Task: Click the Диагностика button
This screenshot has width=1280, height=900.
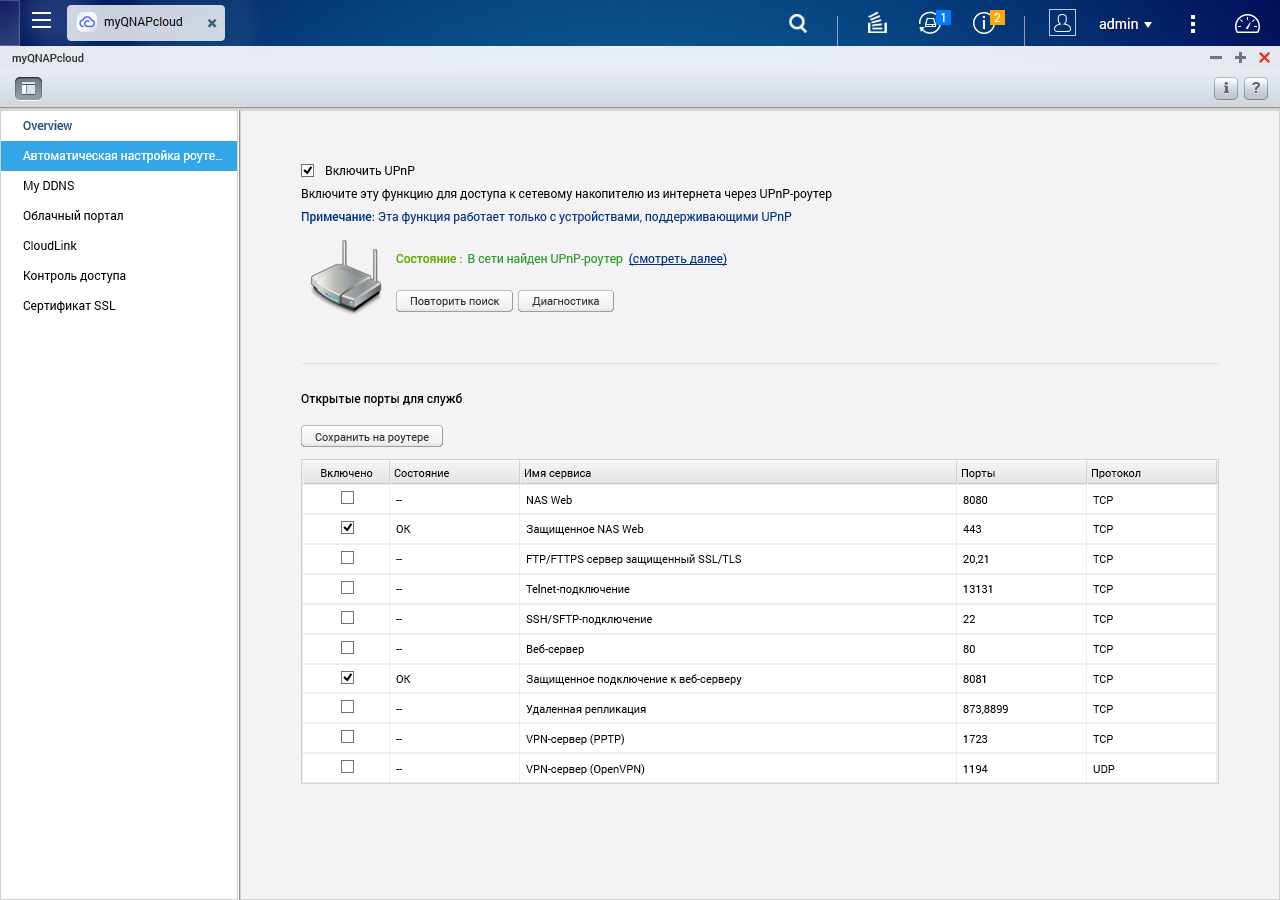Action: point(565,301)
